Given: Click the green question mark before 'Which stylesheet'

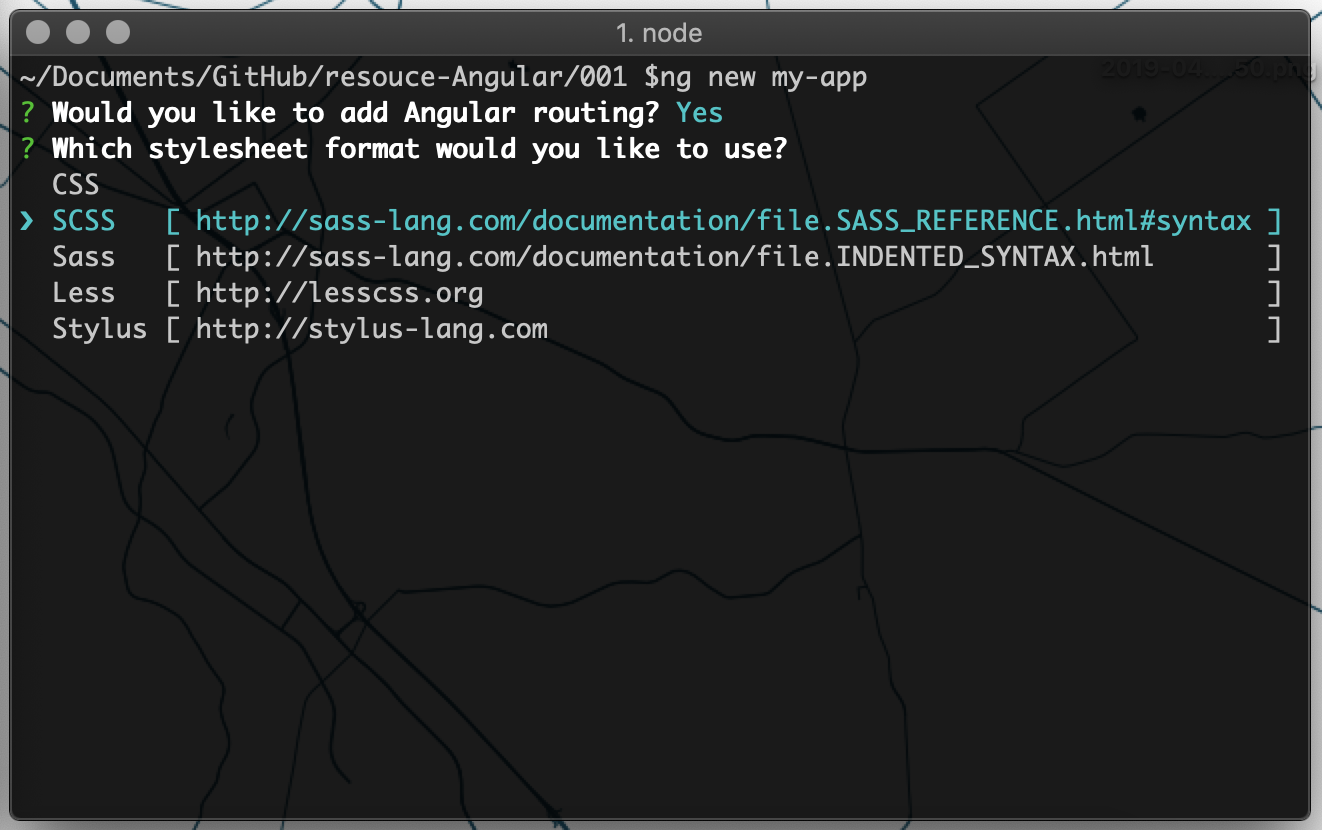Looking at the screenshot, I should click(x=27, y=149).
